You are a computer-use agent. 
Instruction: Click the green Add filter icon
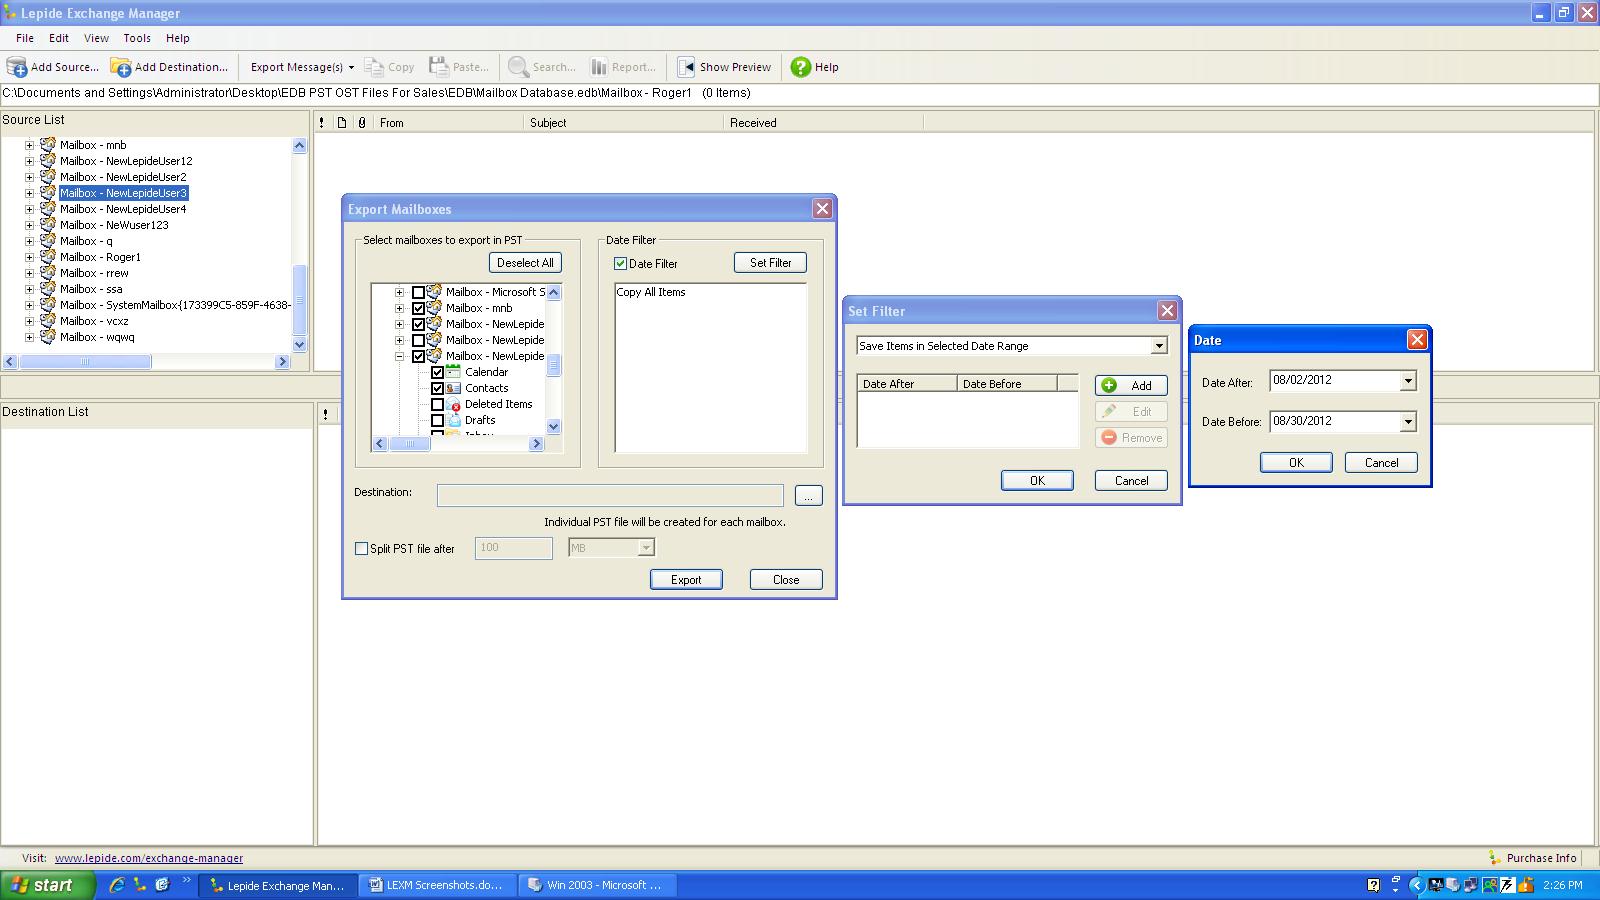(x=1109, y=385)
